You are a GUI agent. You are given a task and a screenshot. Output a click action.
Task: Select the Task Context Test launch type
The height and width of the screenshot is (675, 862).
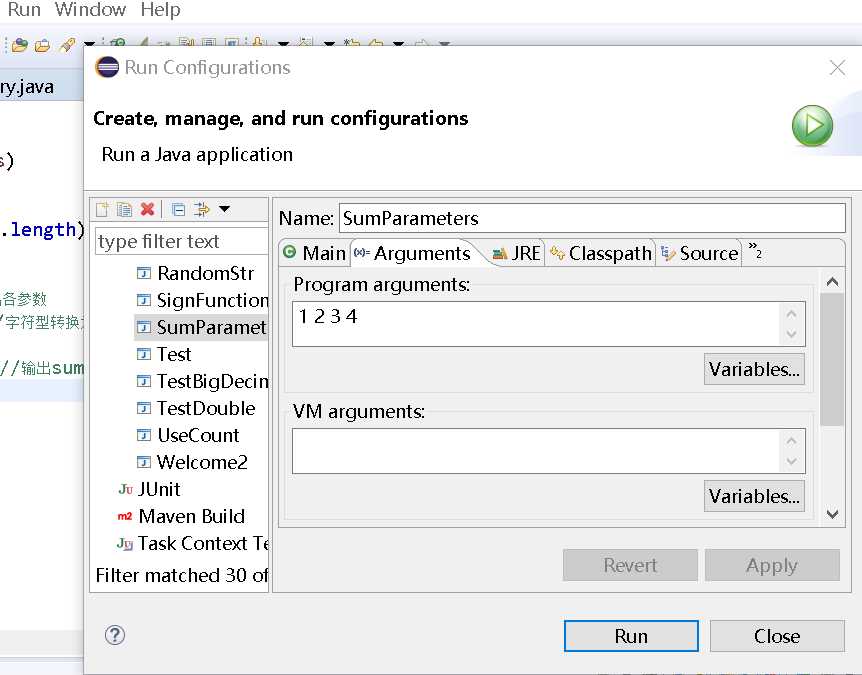192,543
